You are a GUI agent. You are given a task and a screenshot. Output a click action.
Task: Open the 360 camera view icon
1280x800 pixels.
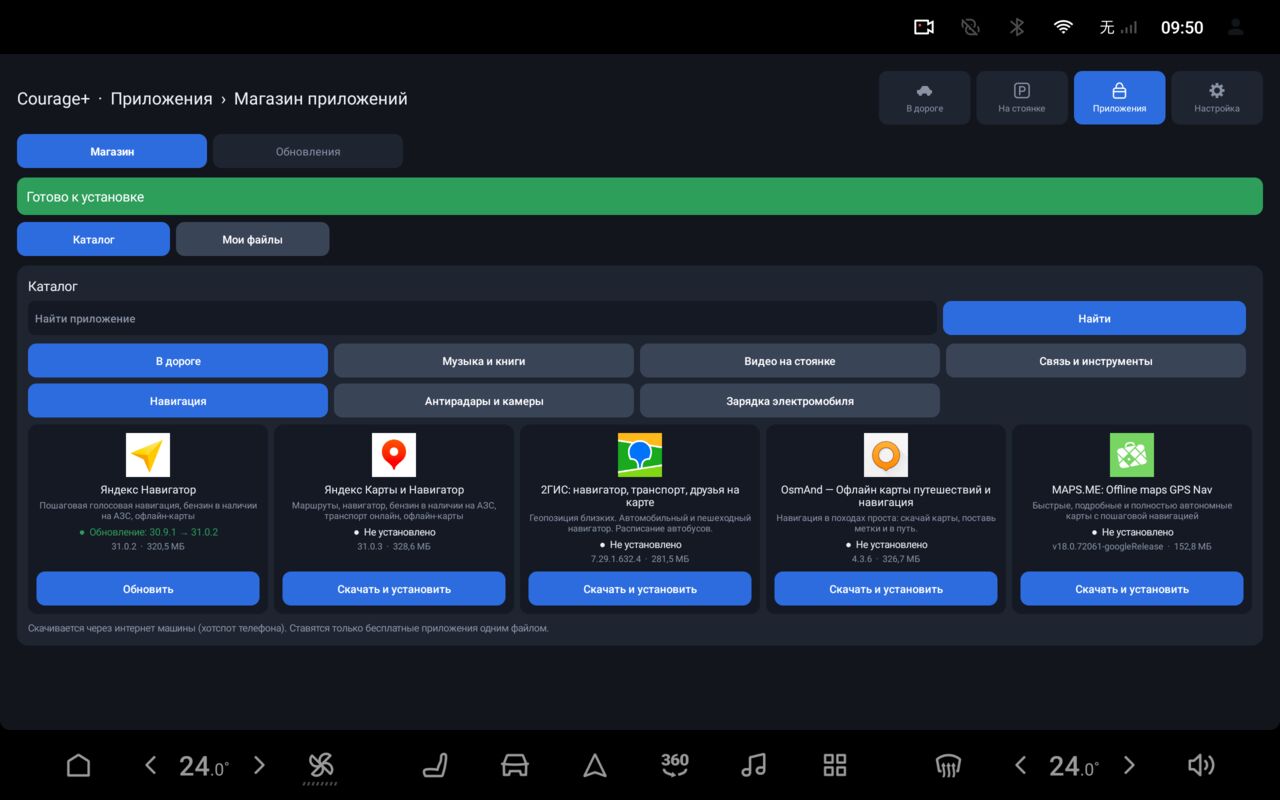point(675,765)
